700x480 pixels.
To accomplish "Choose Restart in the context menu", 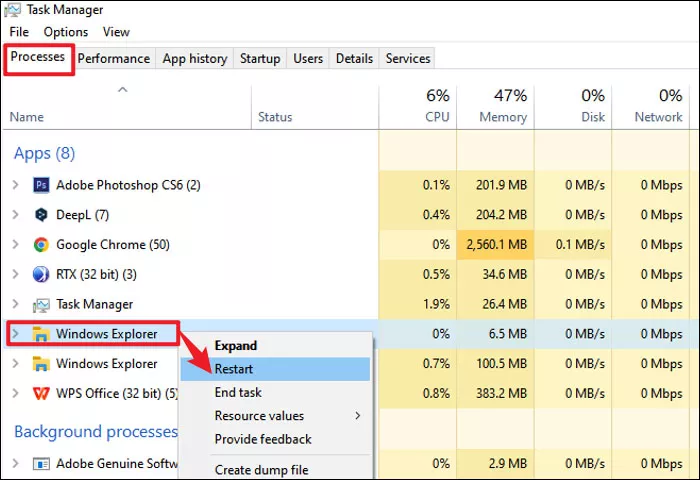I will tap(276, 369).
